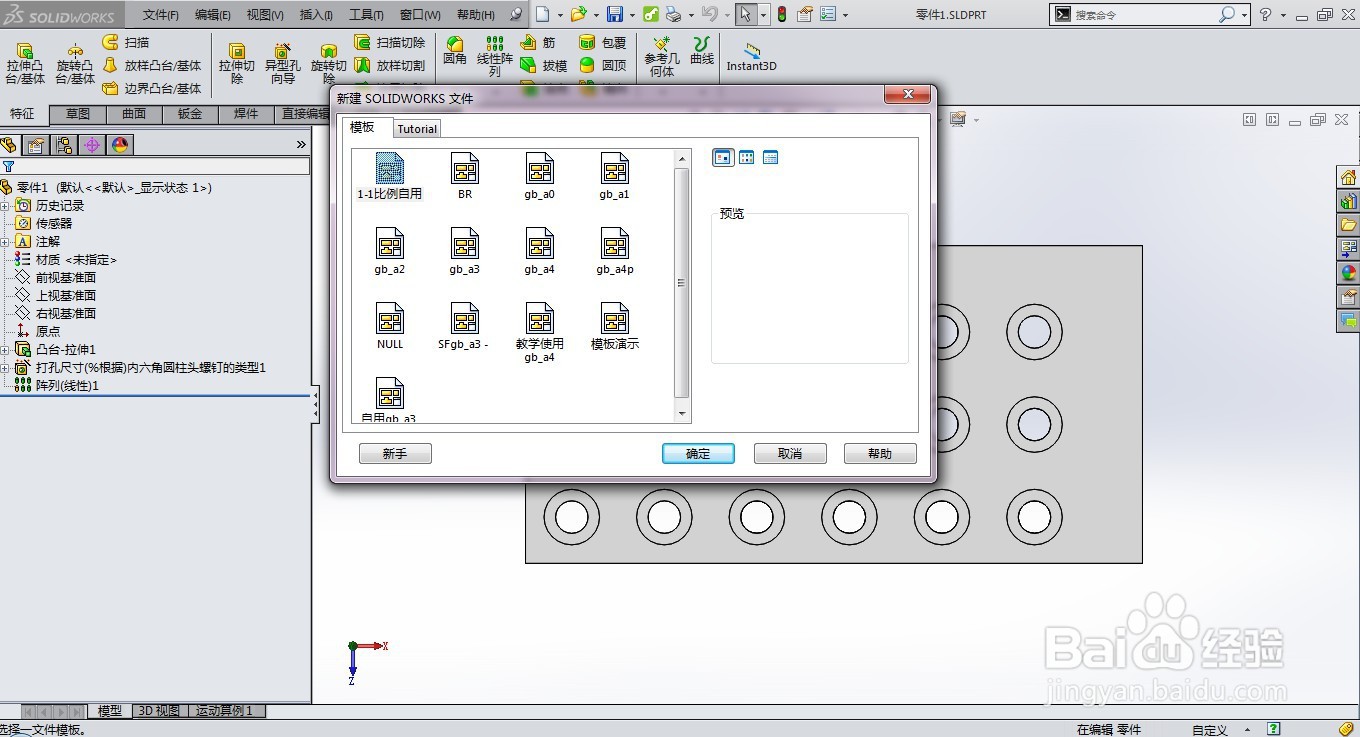Click the template list vertical scrollbar
Viewport: 1360px width, 737px height.
[x=683, y=285]
